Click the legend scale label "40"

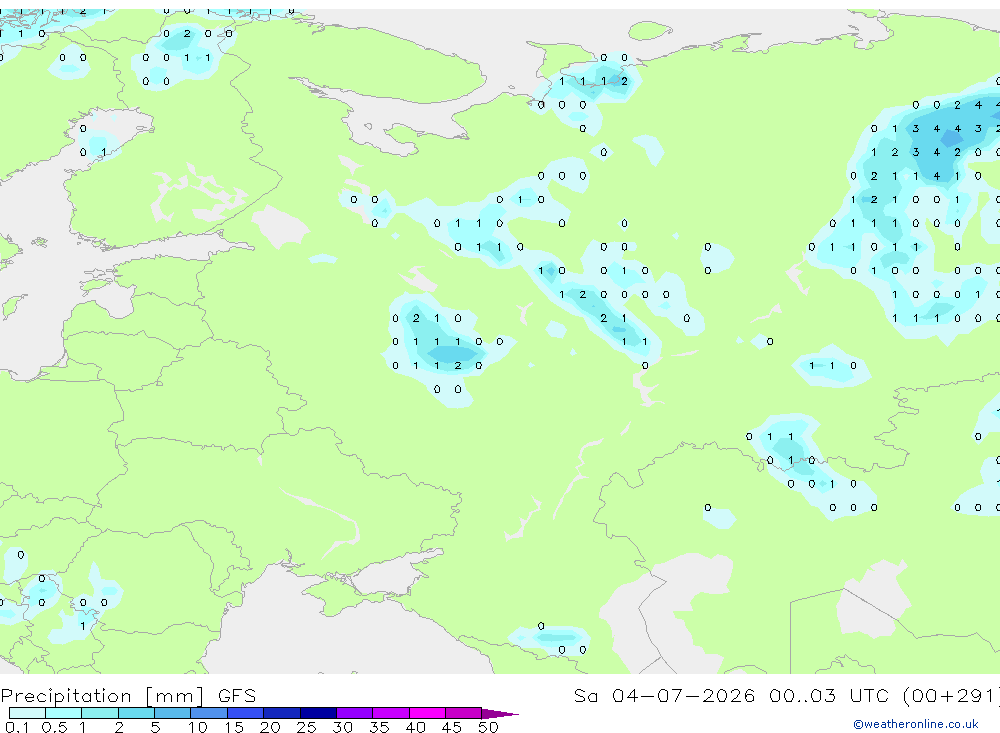[415, 727]
